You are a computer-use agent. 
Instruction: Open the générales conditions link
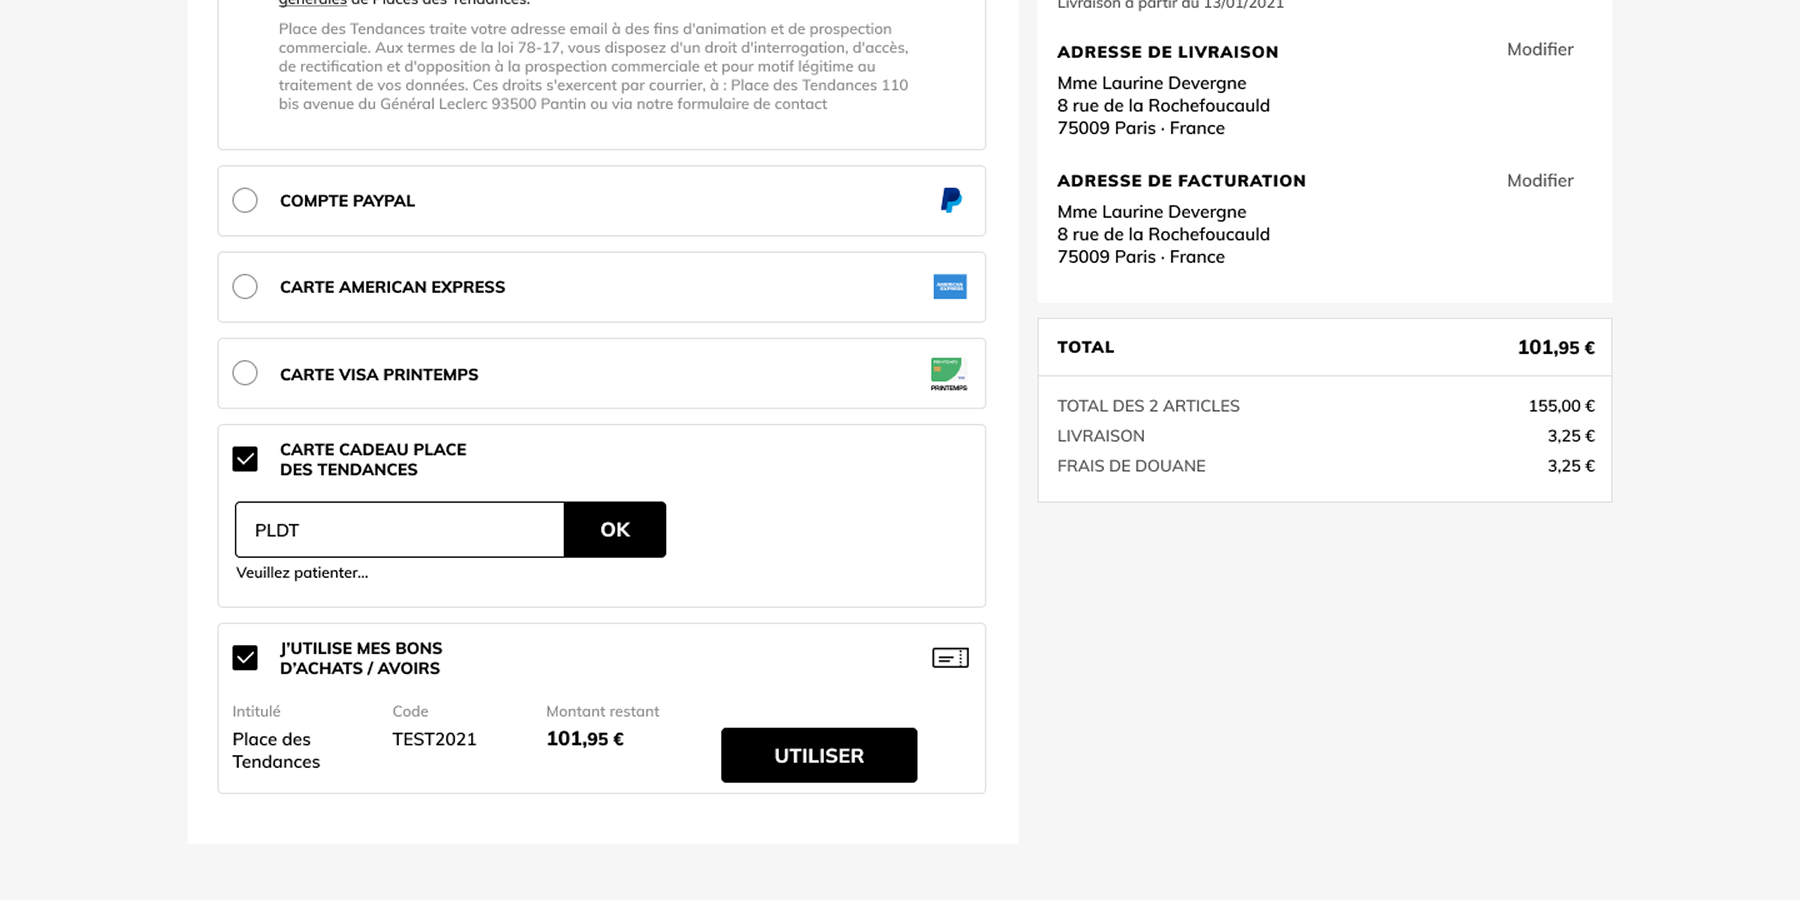click(312, 3)
